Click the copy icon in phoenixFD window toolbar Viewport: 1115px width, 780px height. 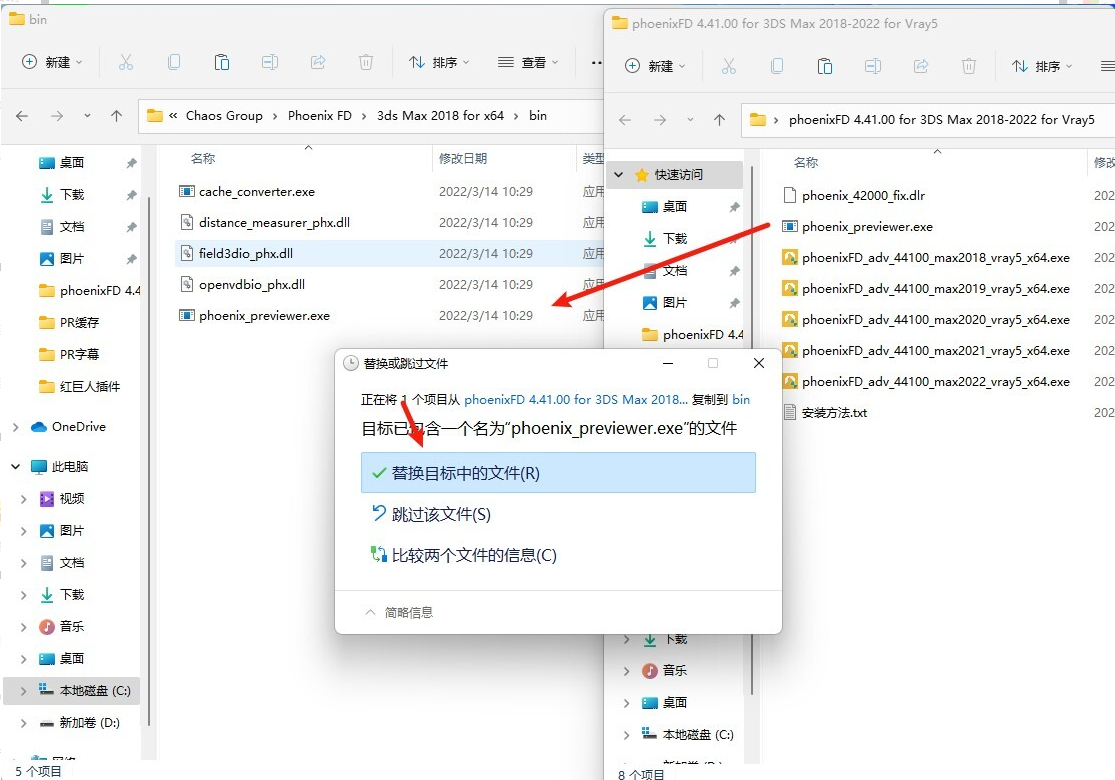[777, 66]
